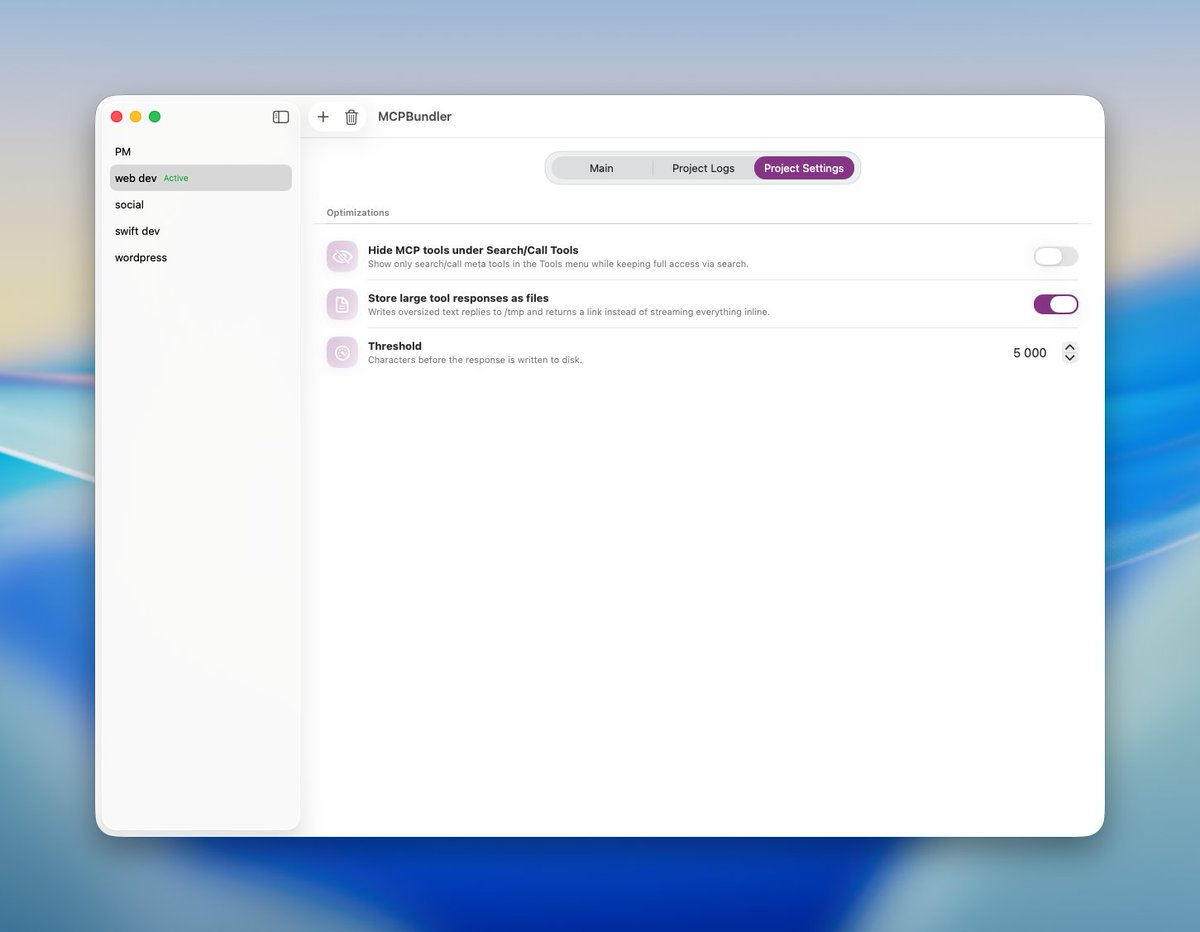Switch to the Main tab
Image resolution: width=1200 pixels, height=932 pixels.
pyautogui.click(x=601, y=168)
